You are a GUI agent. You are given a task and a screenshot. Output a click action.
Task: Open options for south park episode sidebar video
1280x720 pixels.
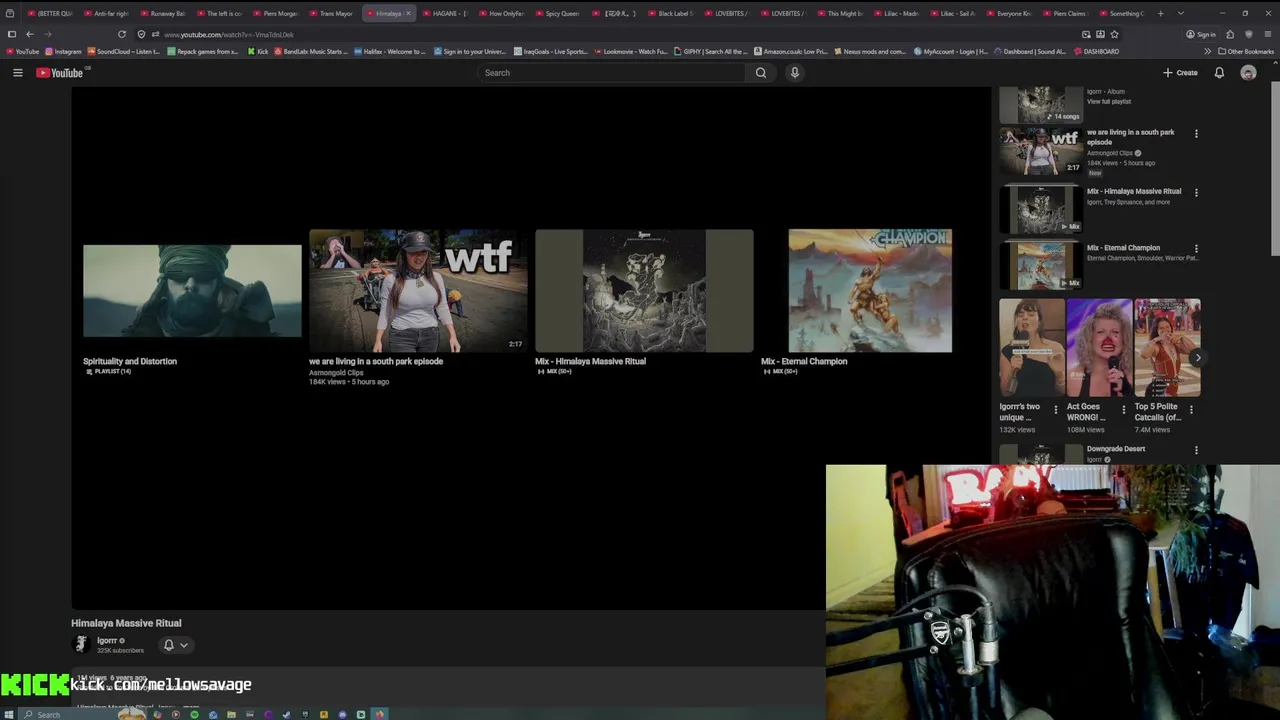click(x=1196, y=134)
